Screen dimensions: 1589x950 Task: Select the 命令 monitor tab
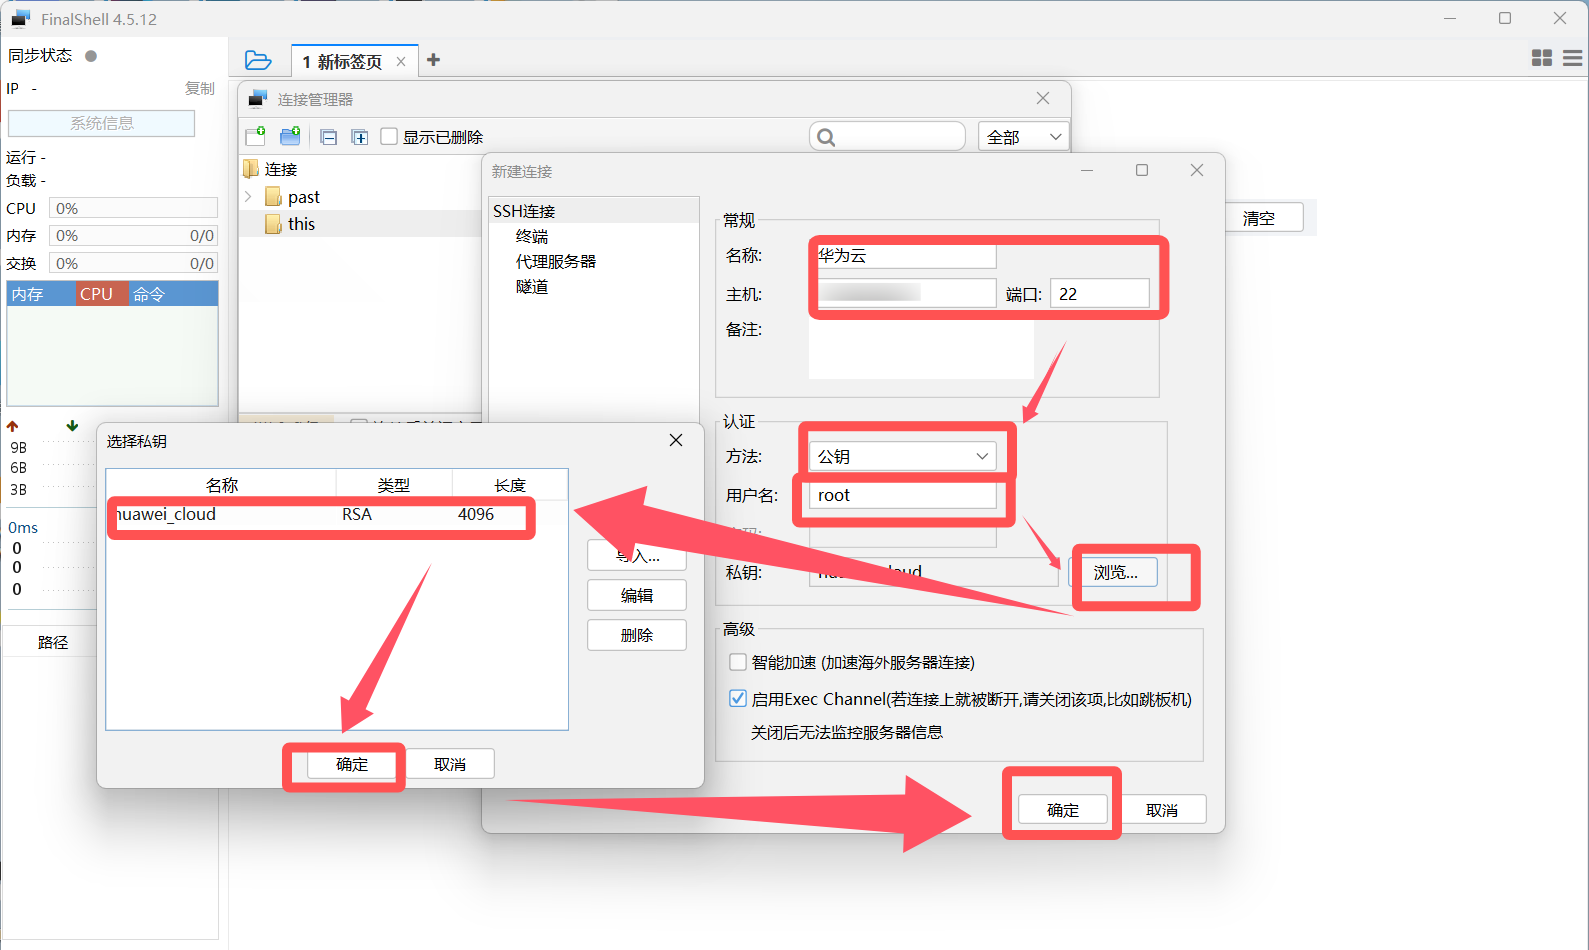pyautogui.click(x=173, y=294)
